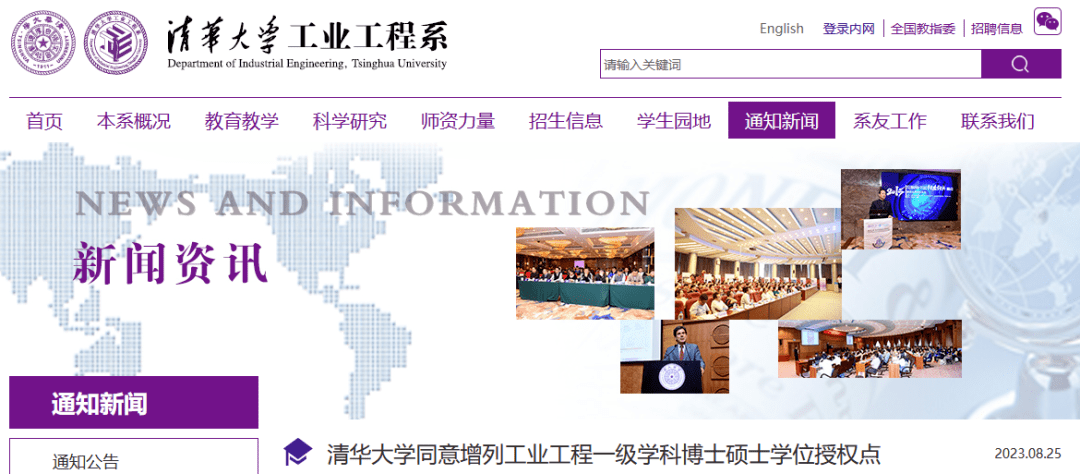Image resolution: width=1080 pixels, height=474 pixels.
Task: Open the 招生信息 menu
Action: pos(566,121)
